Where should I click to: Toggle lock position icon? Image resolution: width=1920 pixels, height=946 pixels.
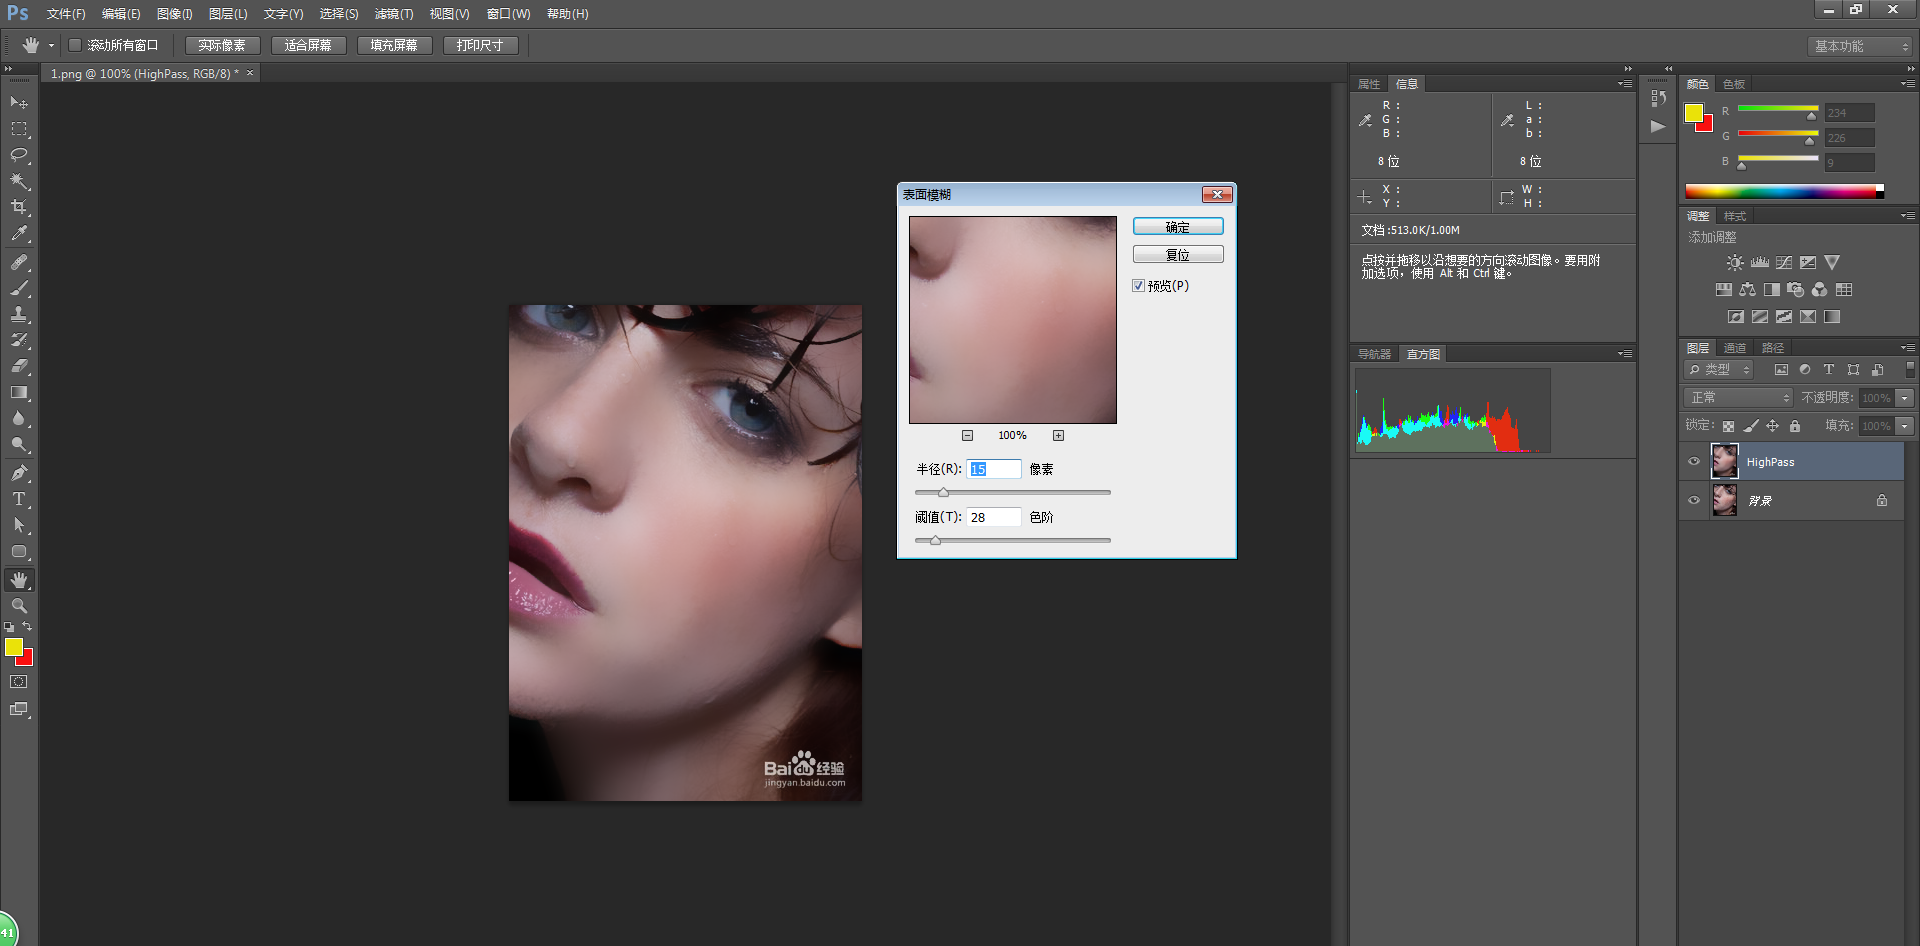tap(1773, 426)
